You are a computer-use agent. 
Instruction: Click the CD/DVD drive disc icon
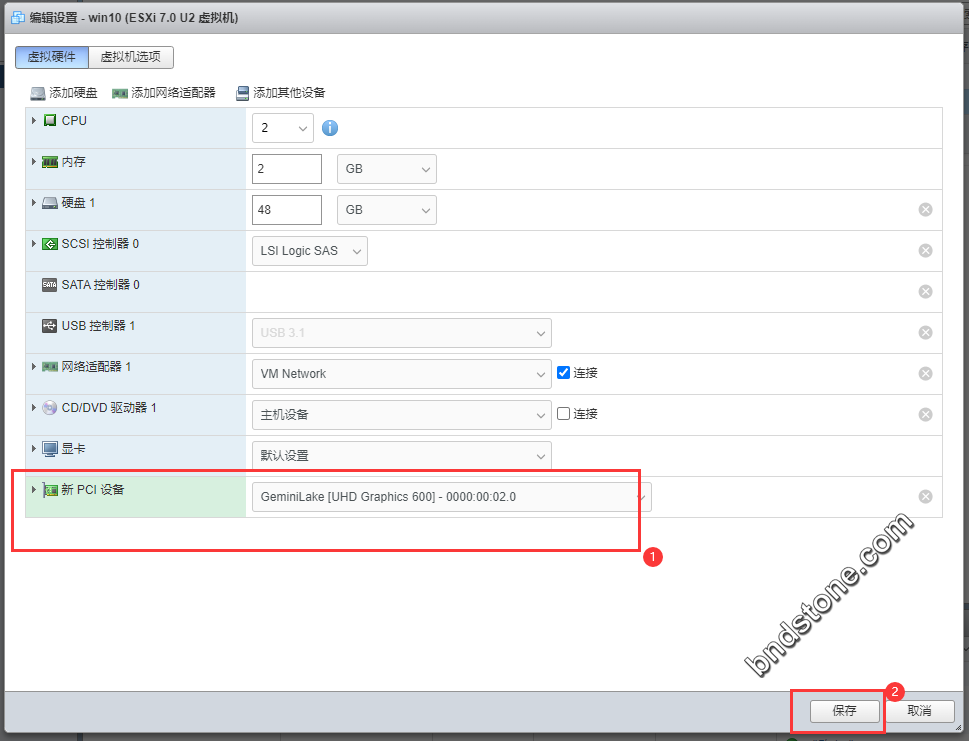click(x=49, y=408)
